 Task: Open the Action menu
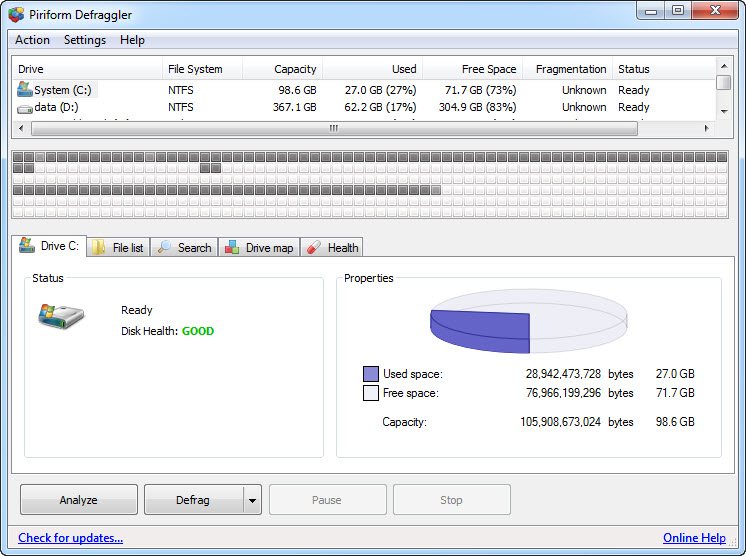[x=32, y=40]
